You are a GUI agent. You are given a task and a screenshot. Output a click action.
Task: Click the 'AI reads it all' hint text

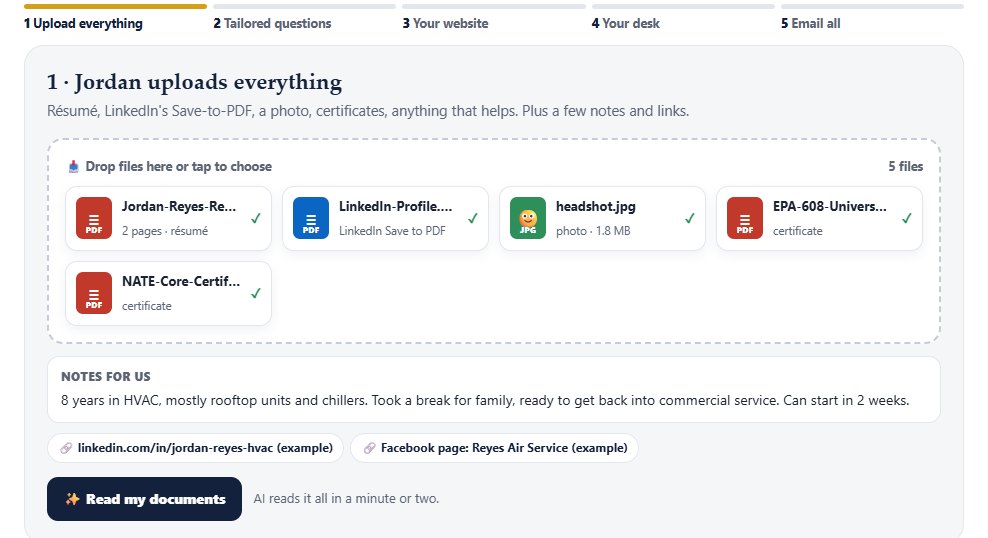pyautogui.click(x=346, y=498)
